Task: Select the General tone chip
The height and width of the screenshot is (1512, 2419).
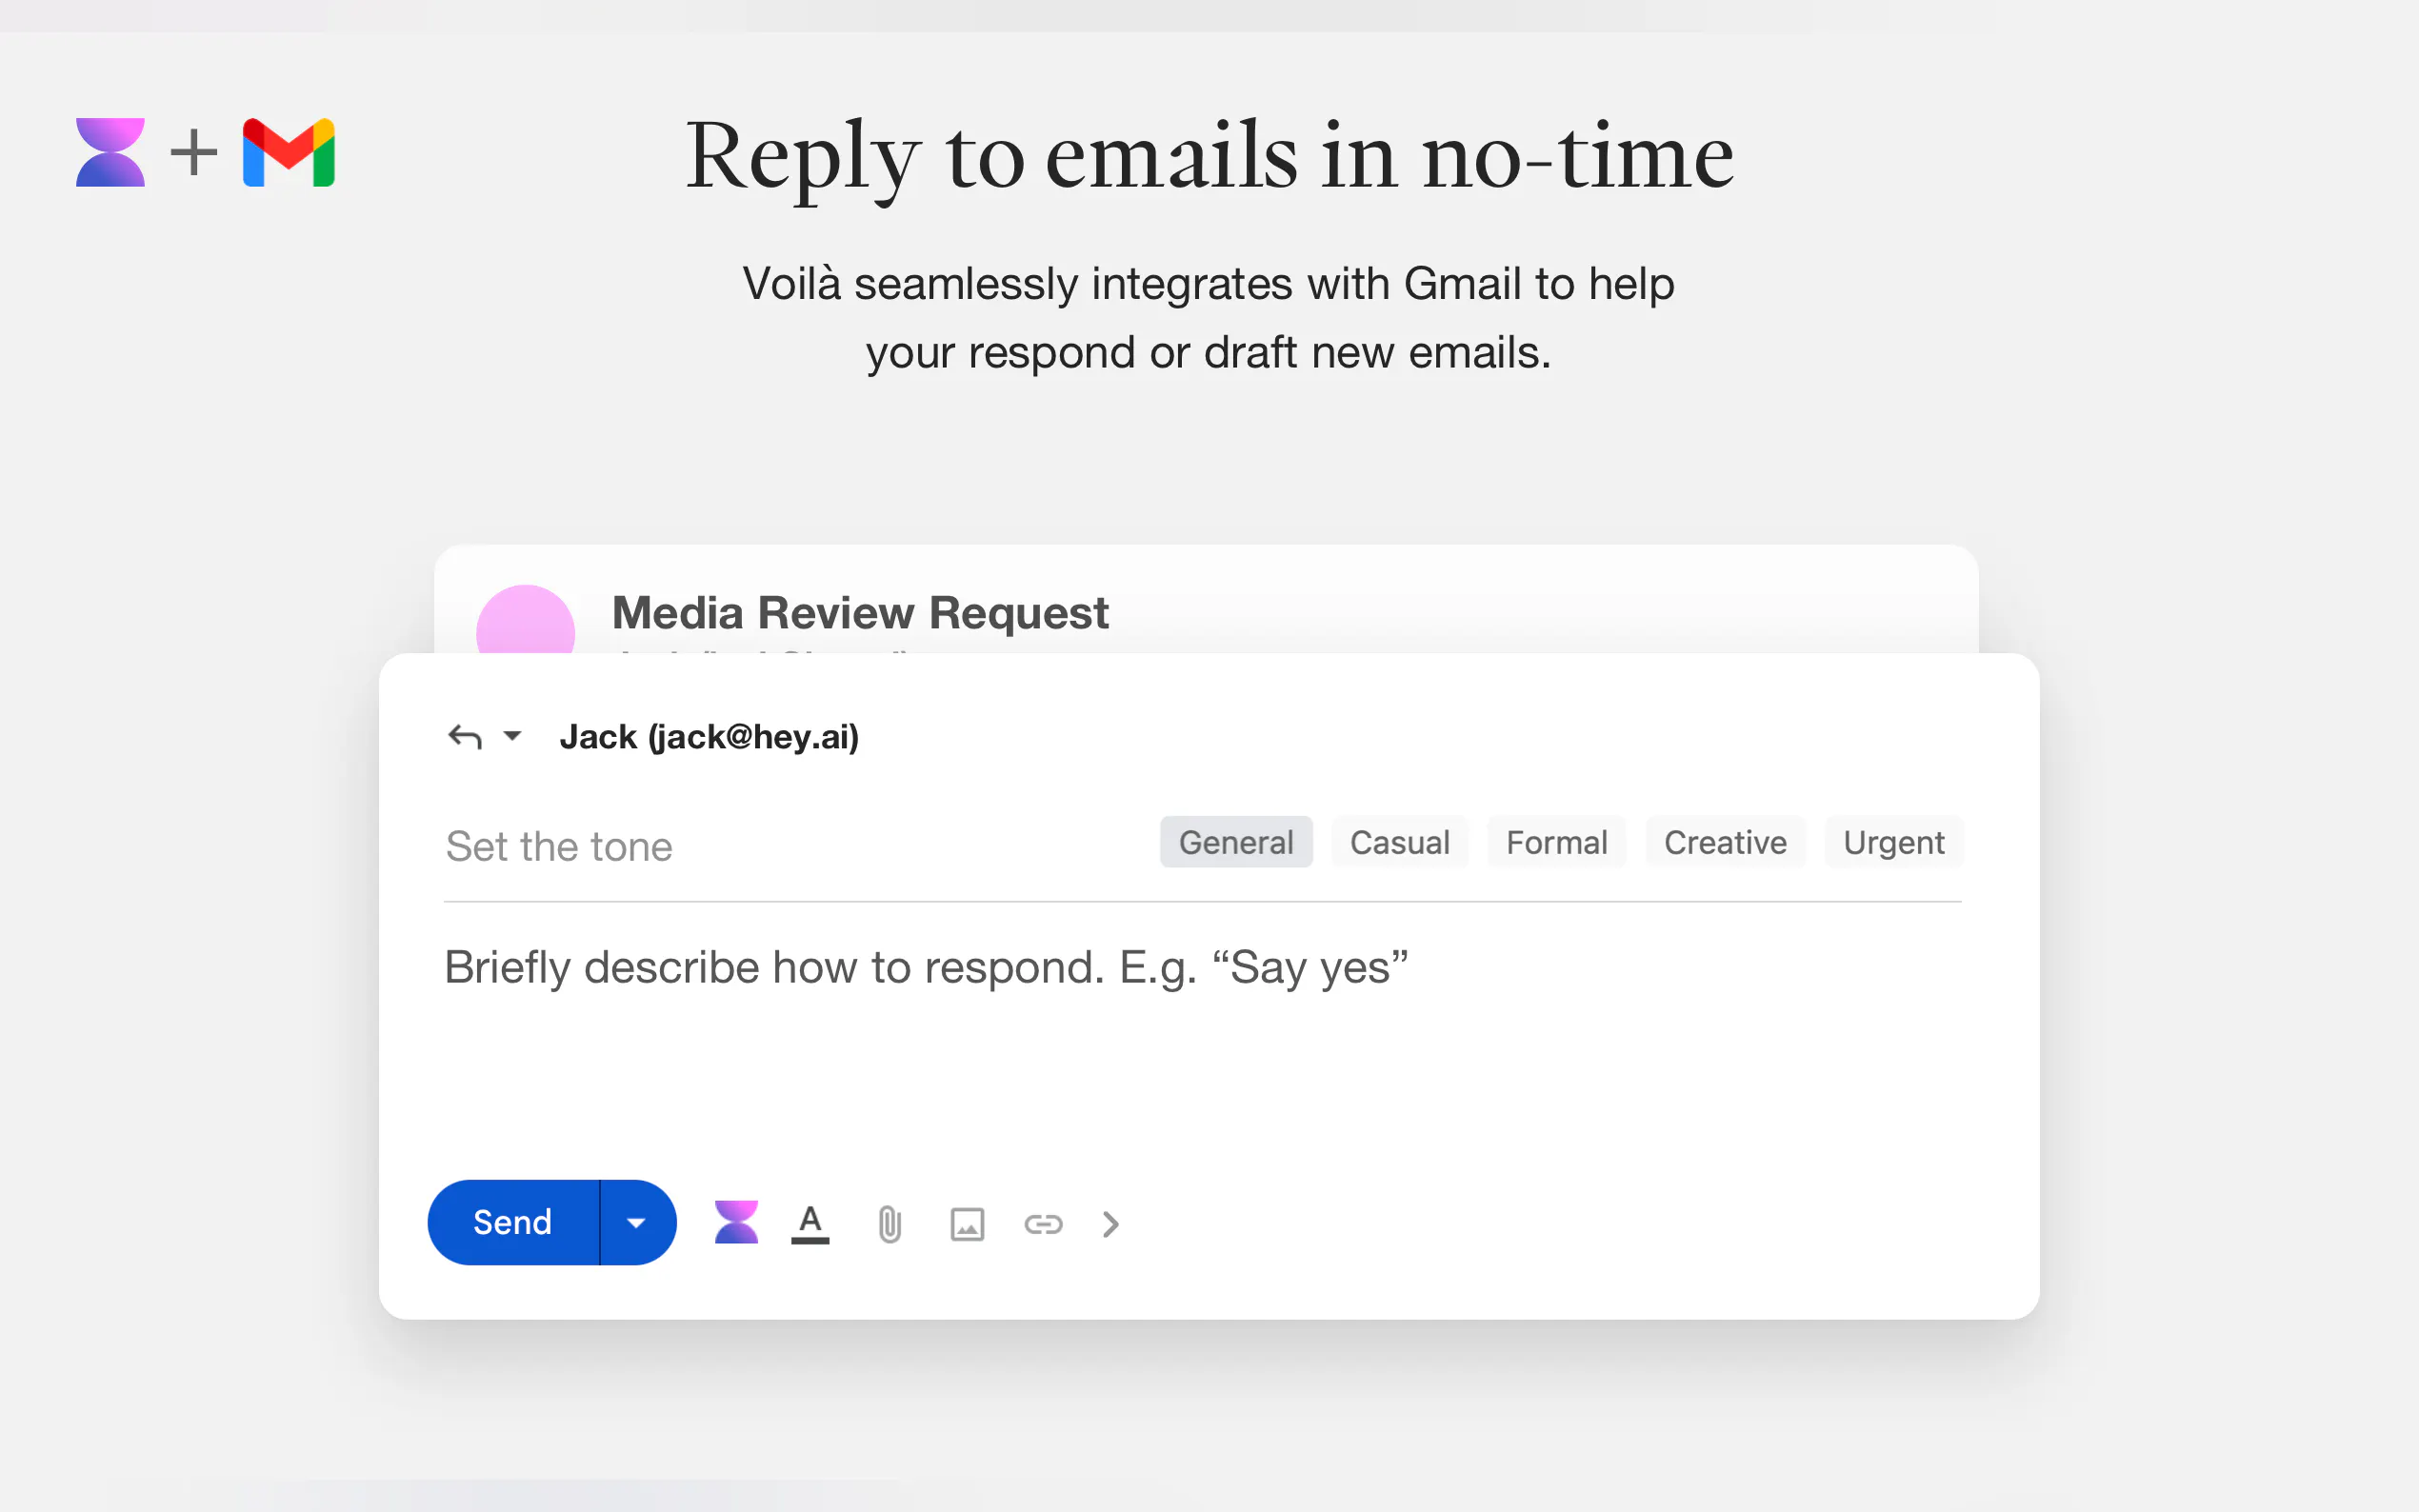Action: tap(1235, 842)
